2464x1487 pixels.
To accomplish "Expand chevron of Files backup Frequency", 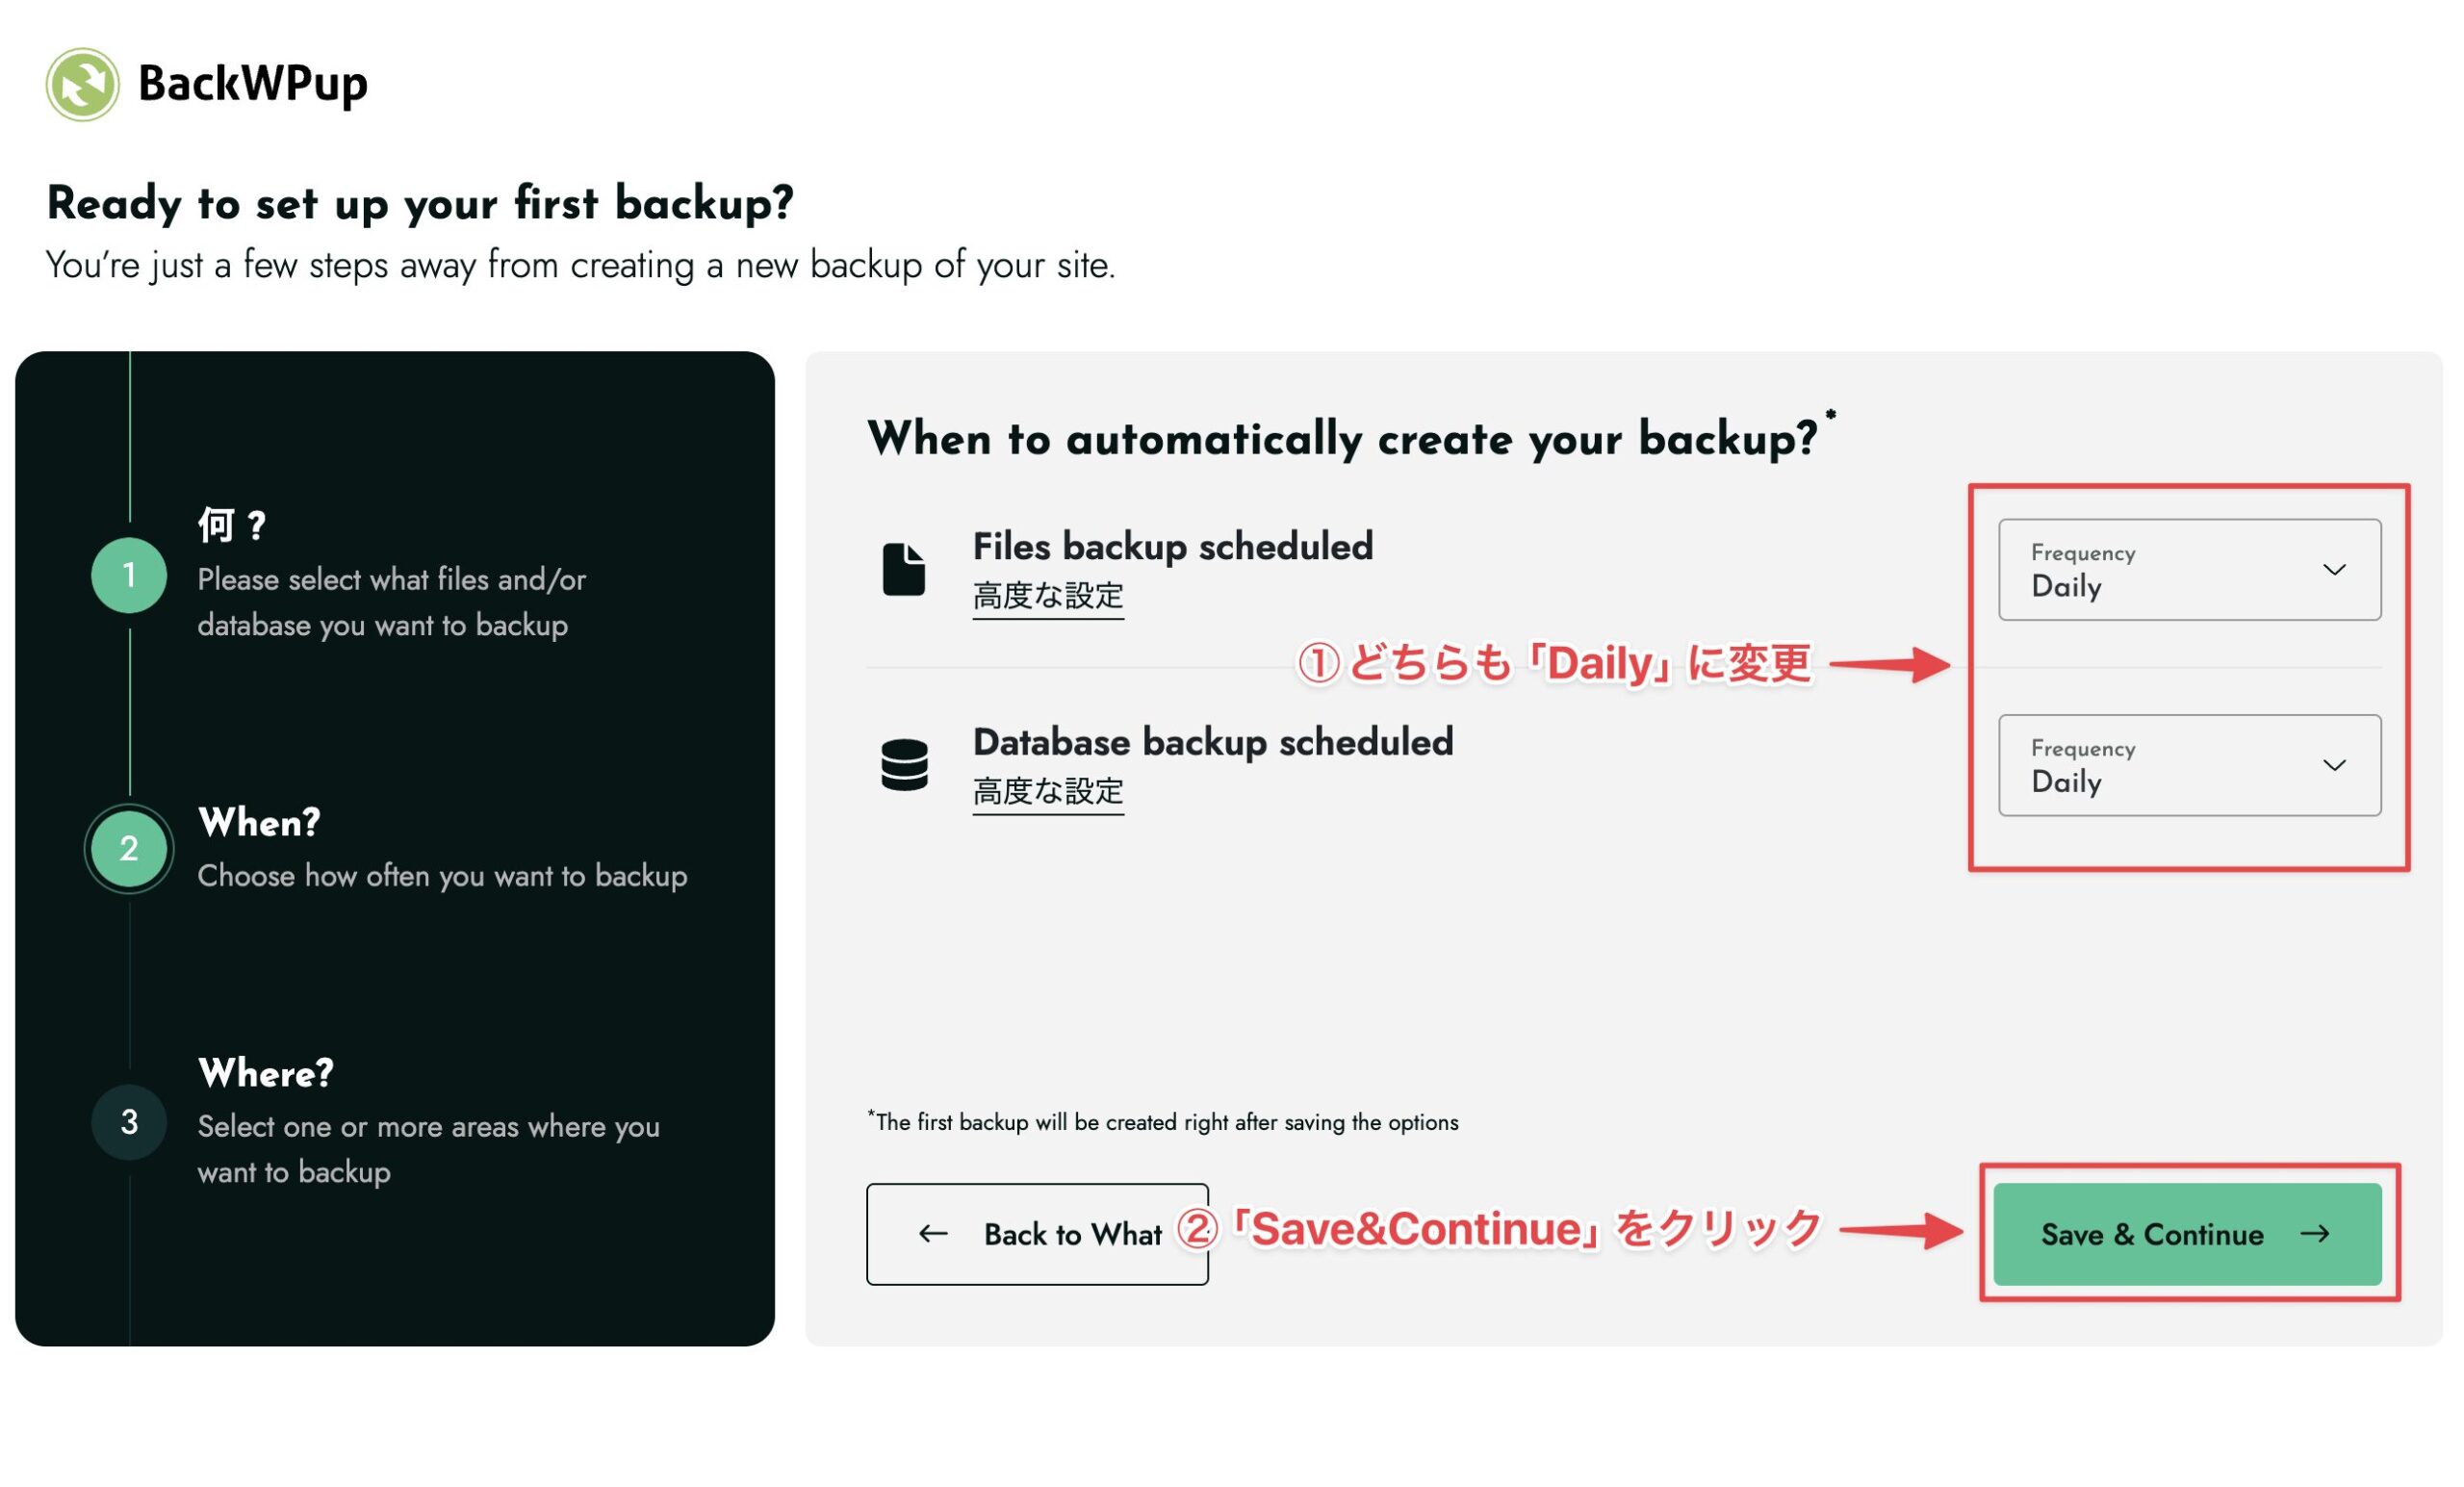I will coord(2334,570).
